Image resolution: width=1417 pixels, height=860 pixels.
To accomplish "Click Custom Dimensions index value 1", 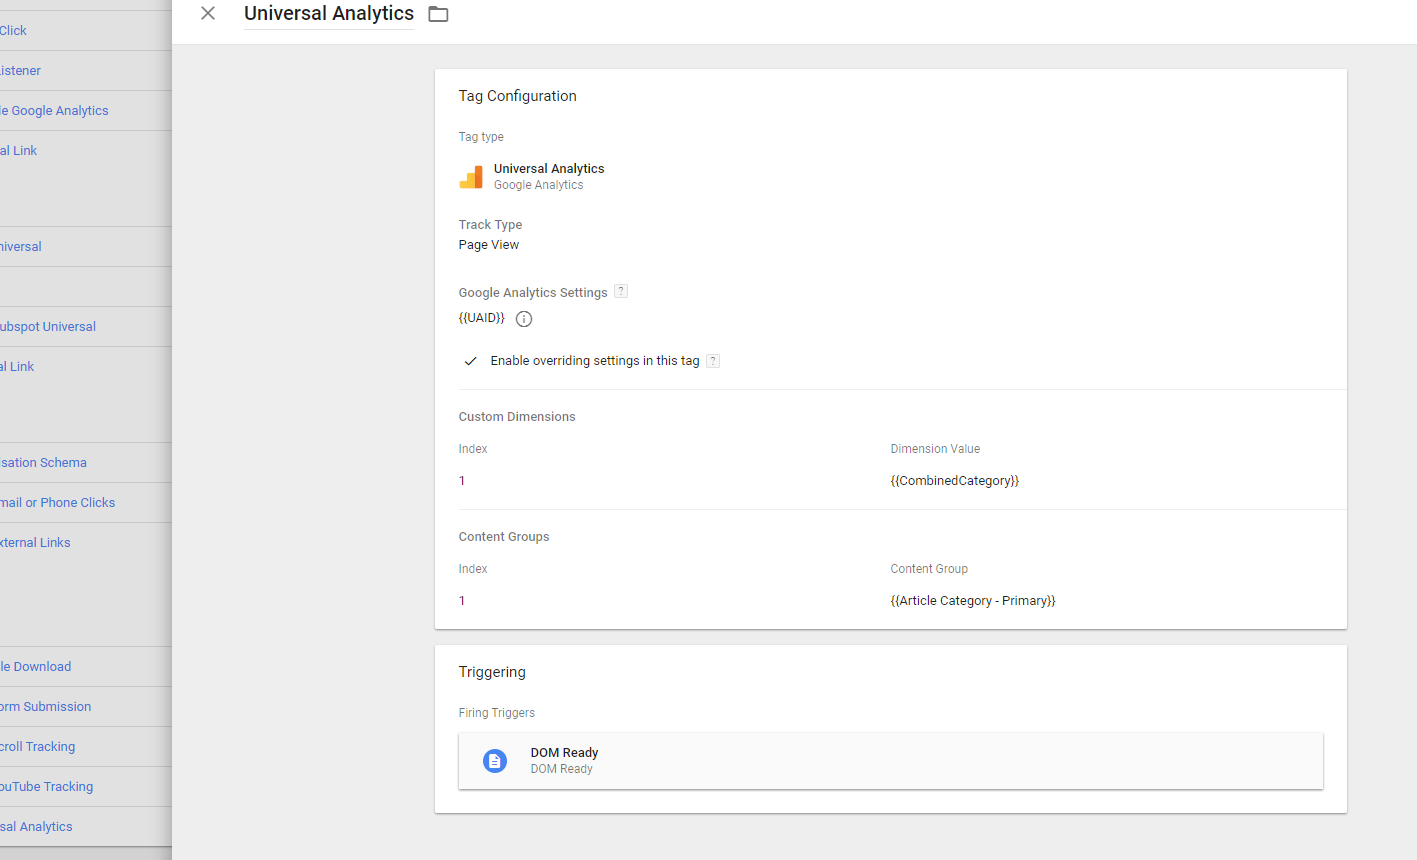I will pos(462,481).
